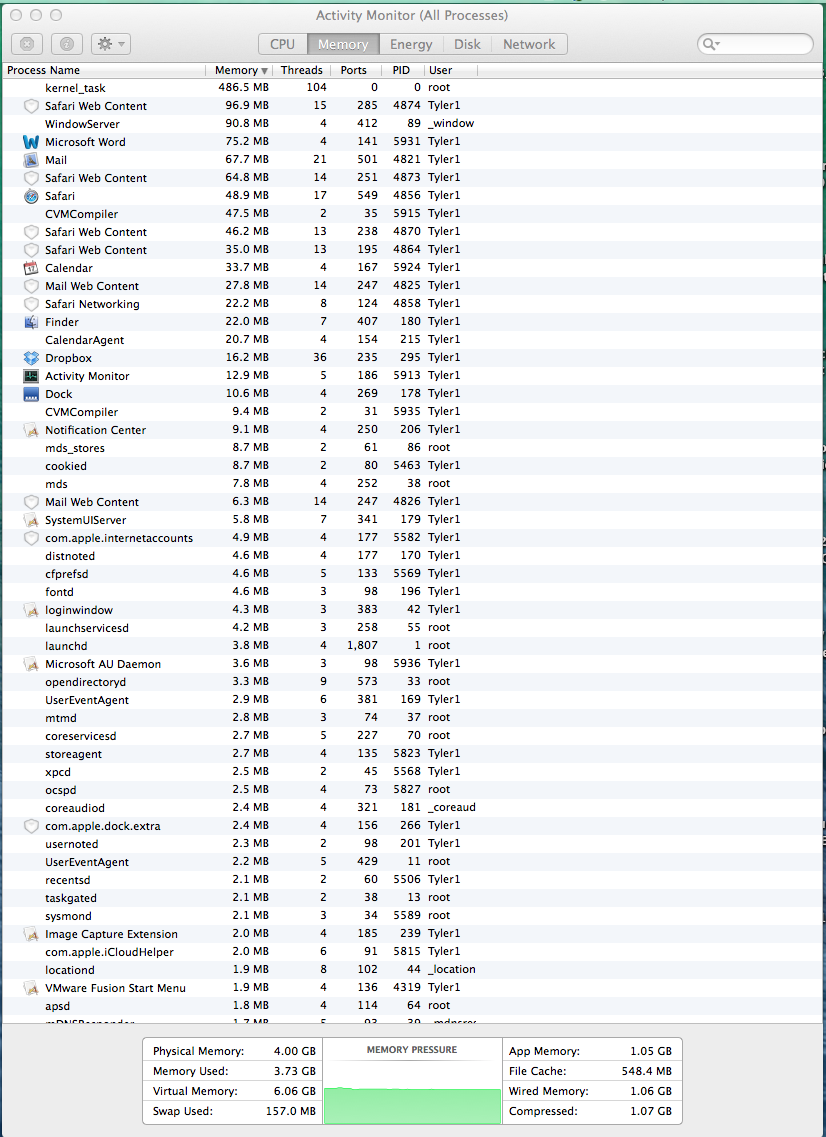The image size is (826, 1137).
Task: Select the coreservicesd process row
Action: [412, 736]
